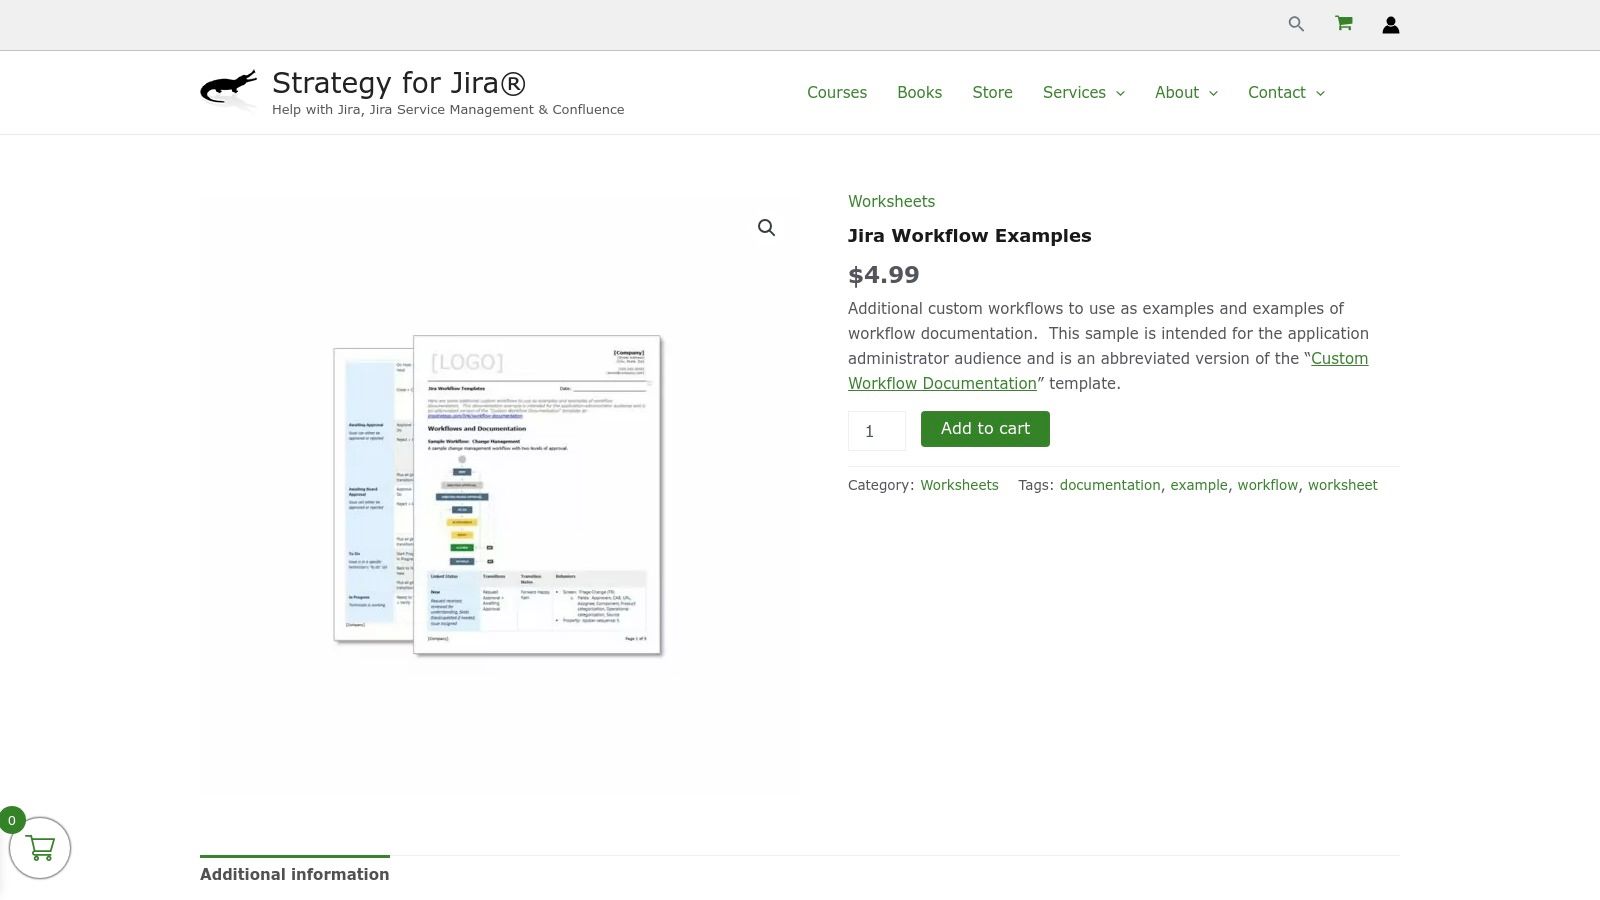This screenshot has width=1600, height=900.
Task: Open the documentation tag
Action: click(1110, 485)
